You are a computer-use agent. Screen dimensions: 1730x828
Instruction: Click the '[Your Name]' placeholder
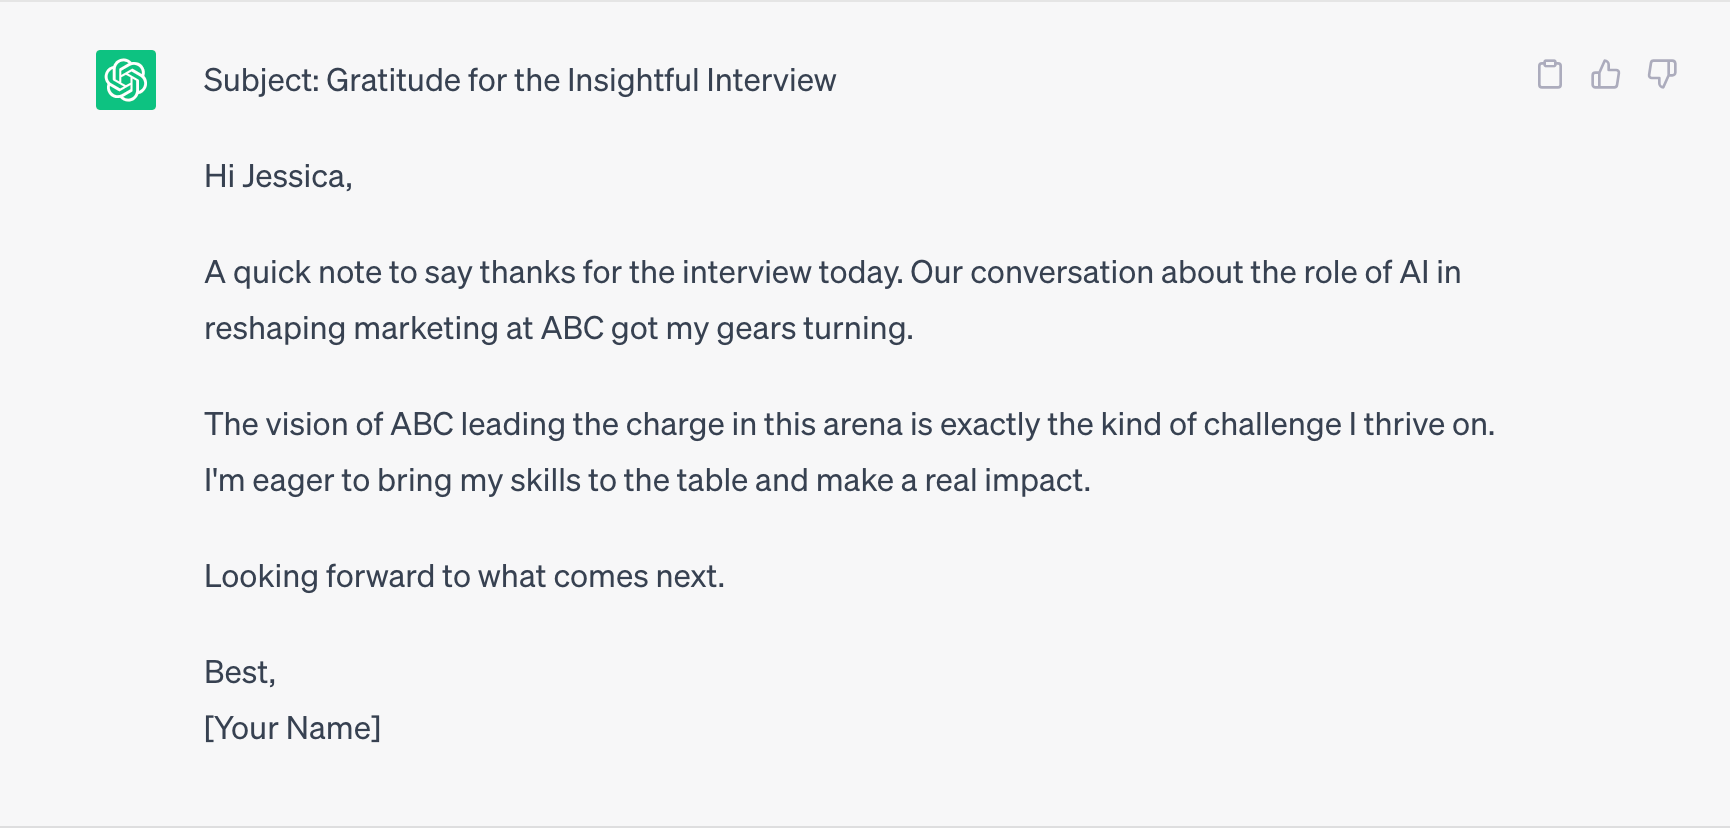click(x=292, y=728)
